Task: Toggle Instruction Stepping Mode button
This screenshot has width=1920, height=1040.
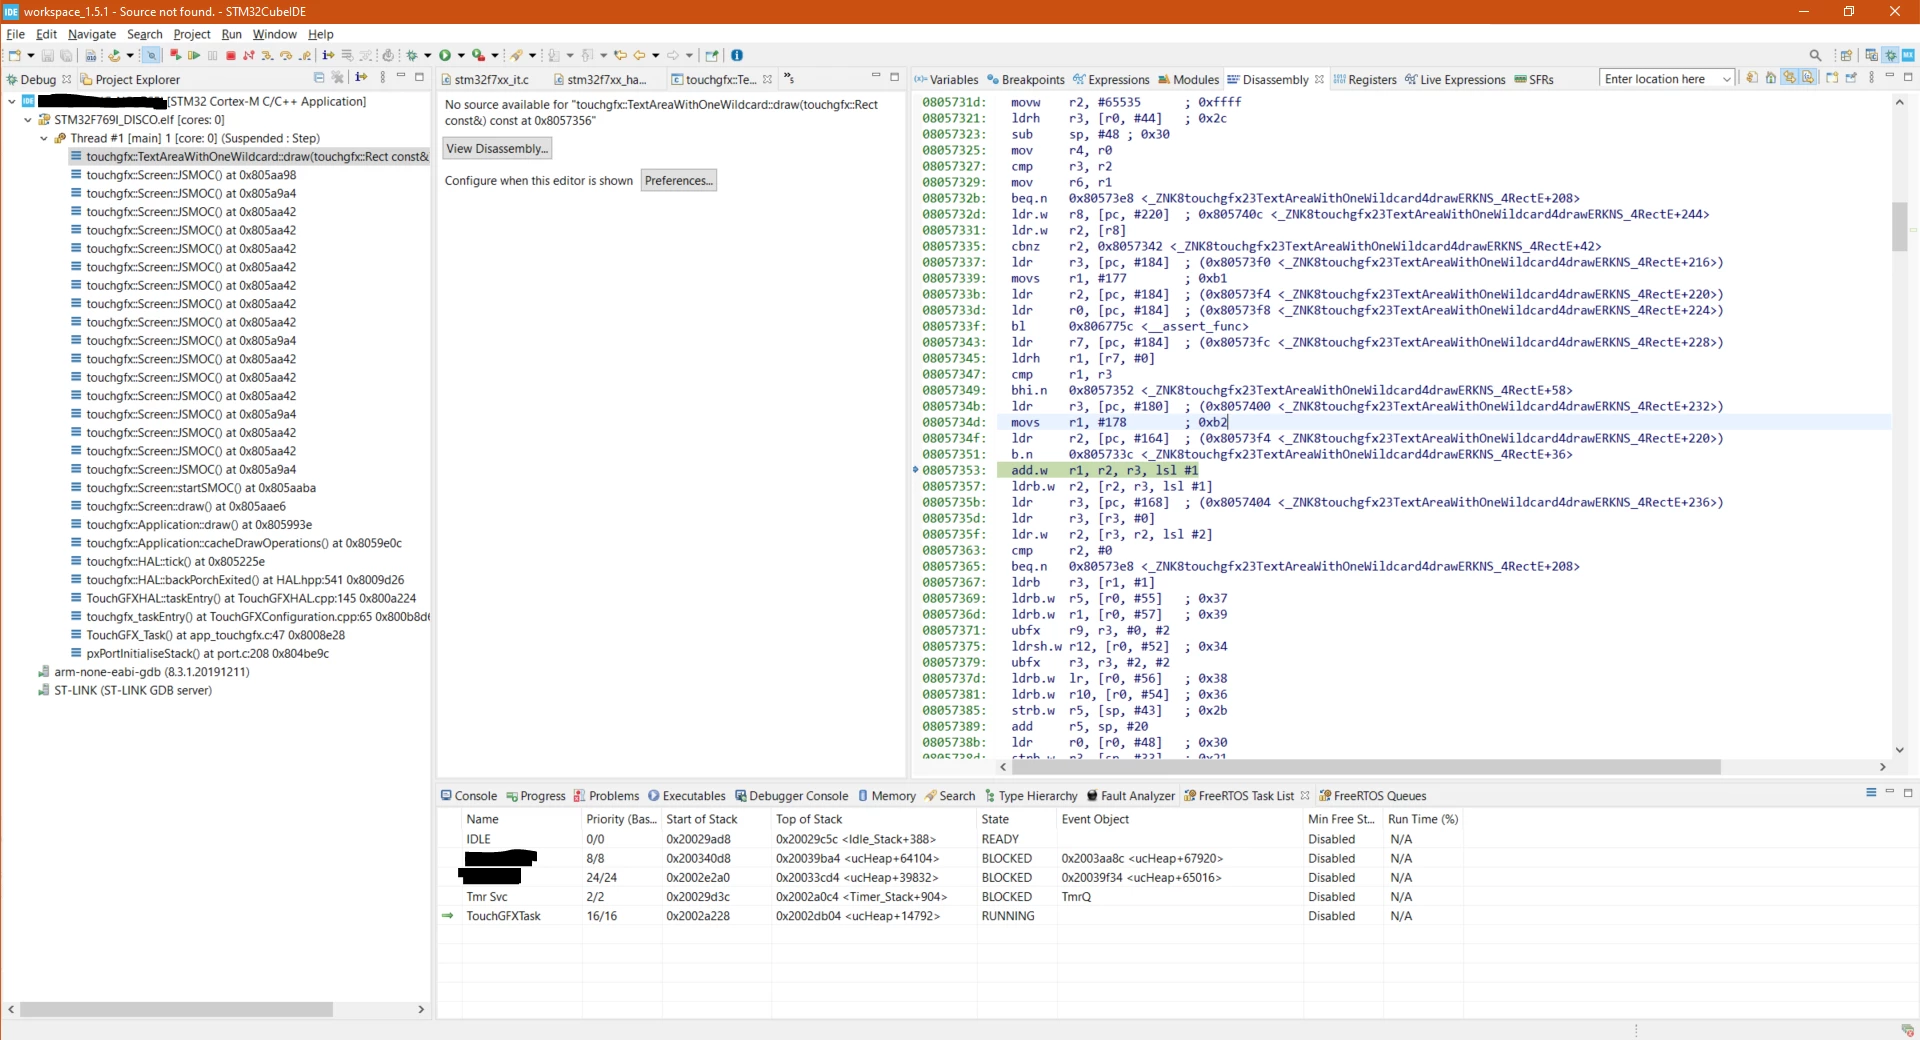Action: pyautogui.click(x=328, y=55)
